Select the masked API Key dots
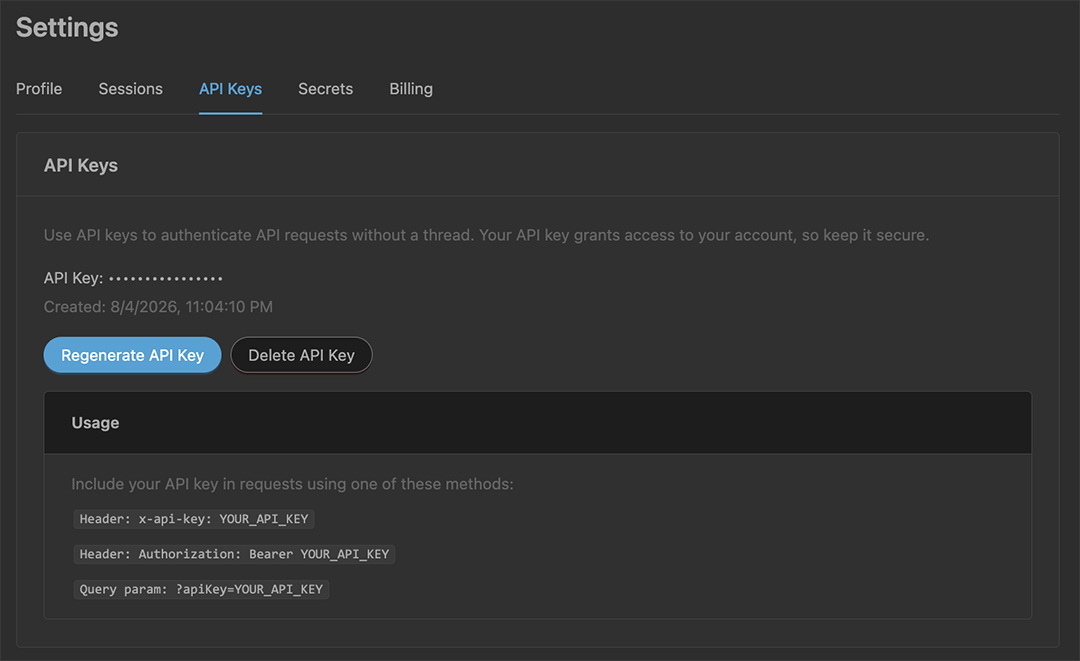Viewport: 1080px width, 661px height. click(166, 279)
